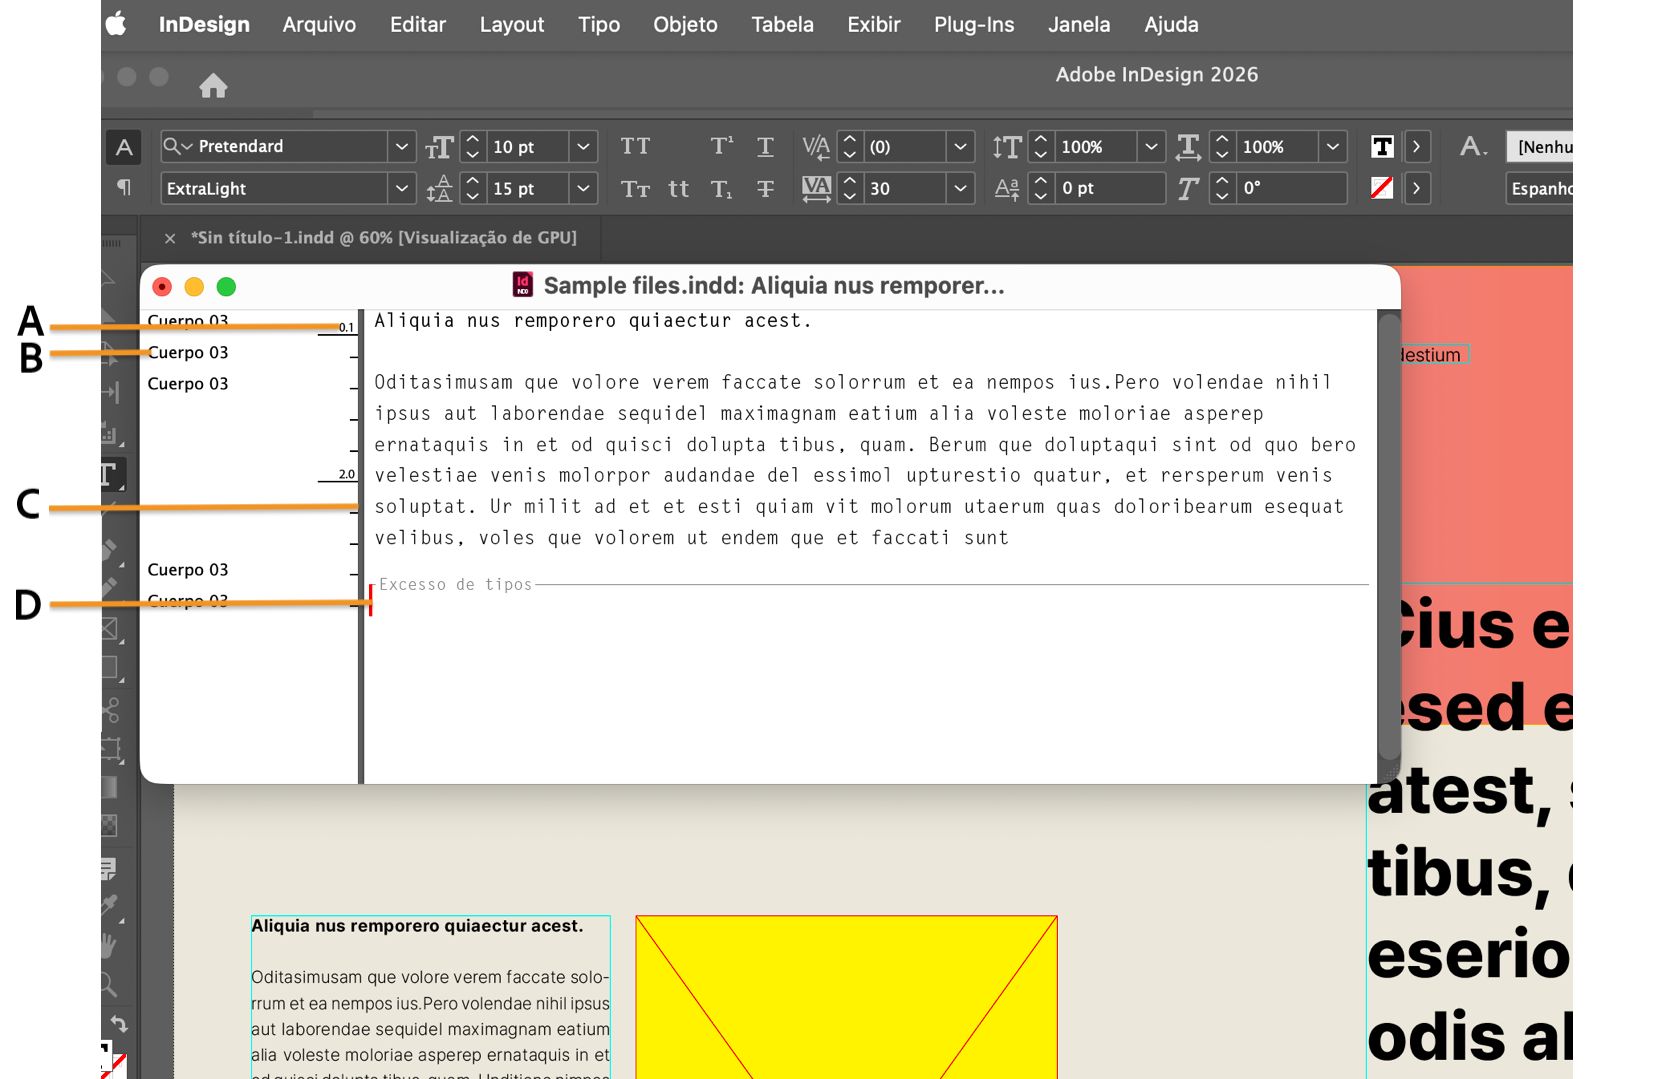Open the kerning (0) dropdown
Screen dimensions: 1670x1079
click(x=960, y=147)
